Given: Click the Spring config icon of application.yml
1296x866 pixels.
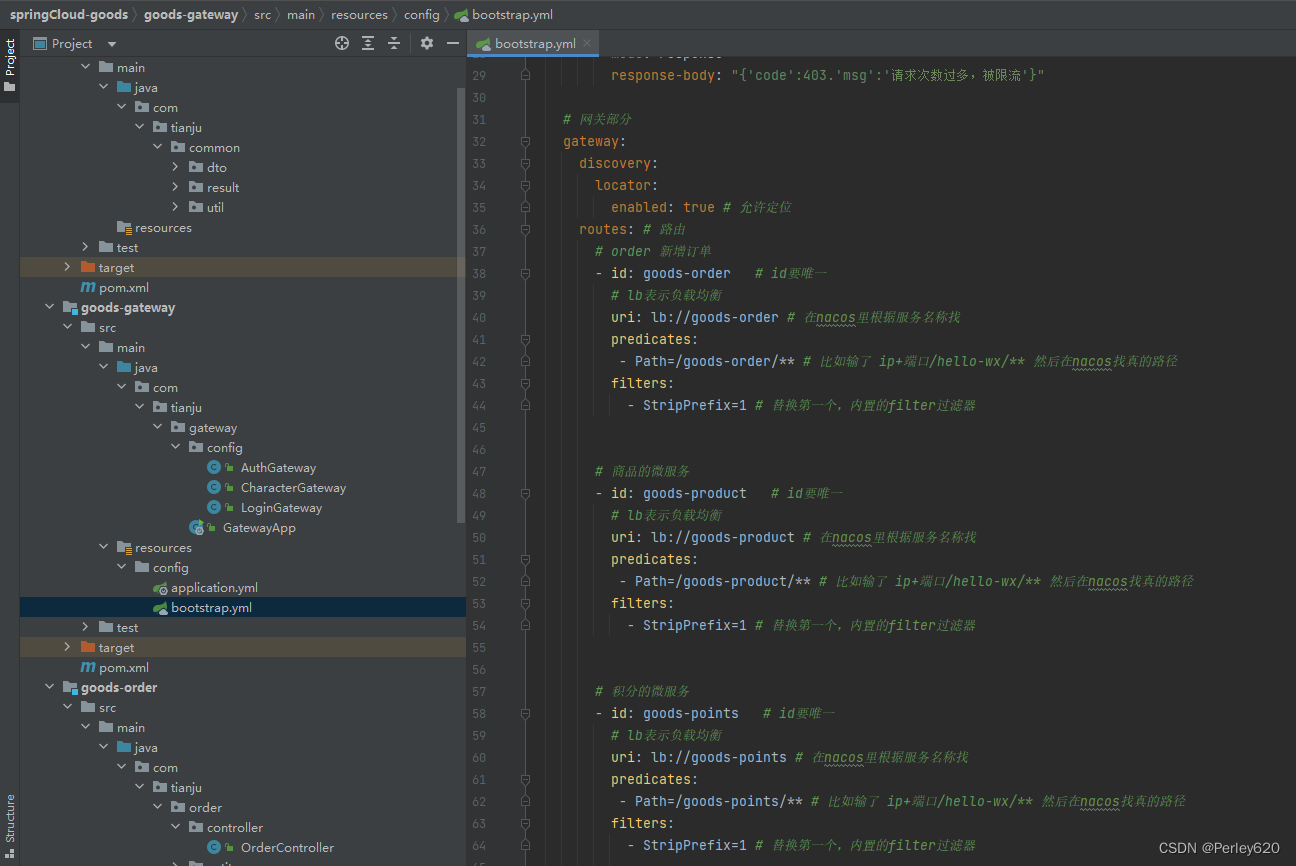Looking at the screenshot, I should tap(160, 588).
